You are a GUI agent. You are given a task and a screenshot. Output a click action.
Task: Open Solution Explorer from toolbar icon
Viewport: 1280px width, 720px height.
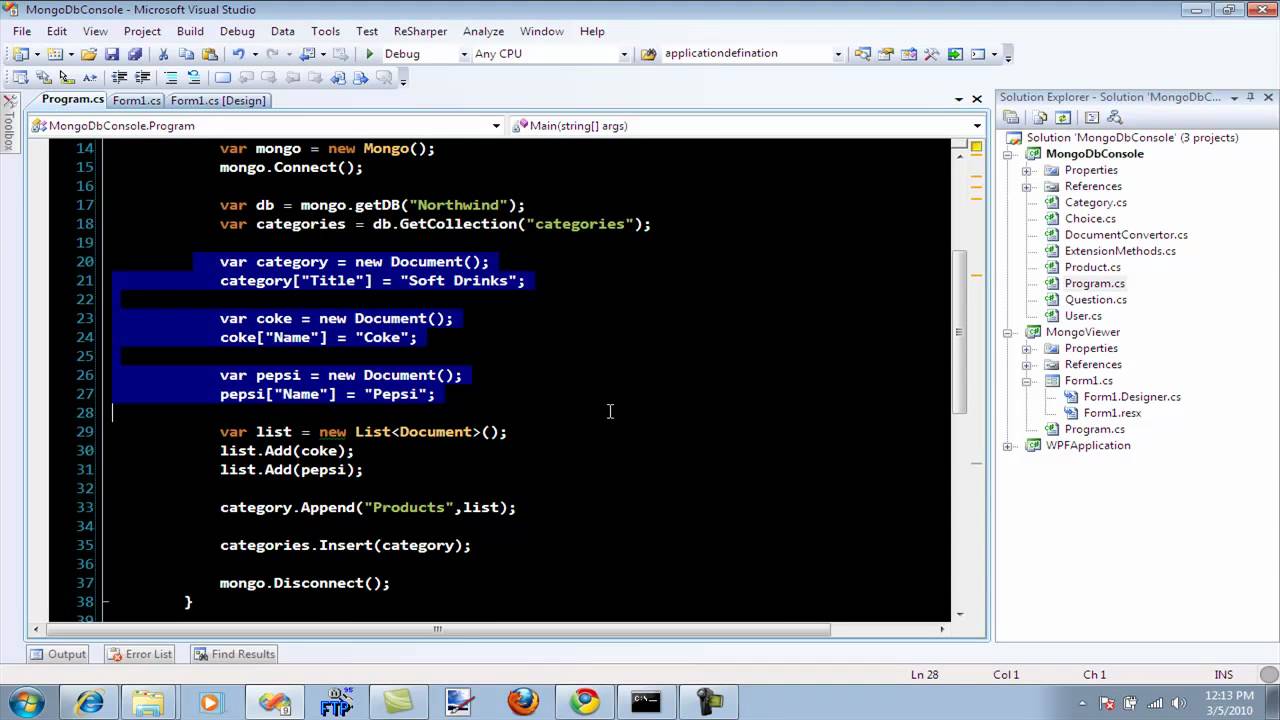[862, 54]
